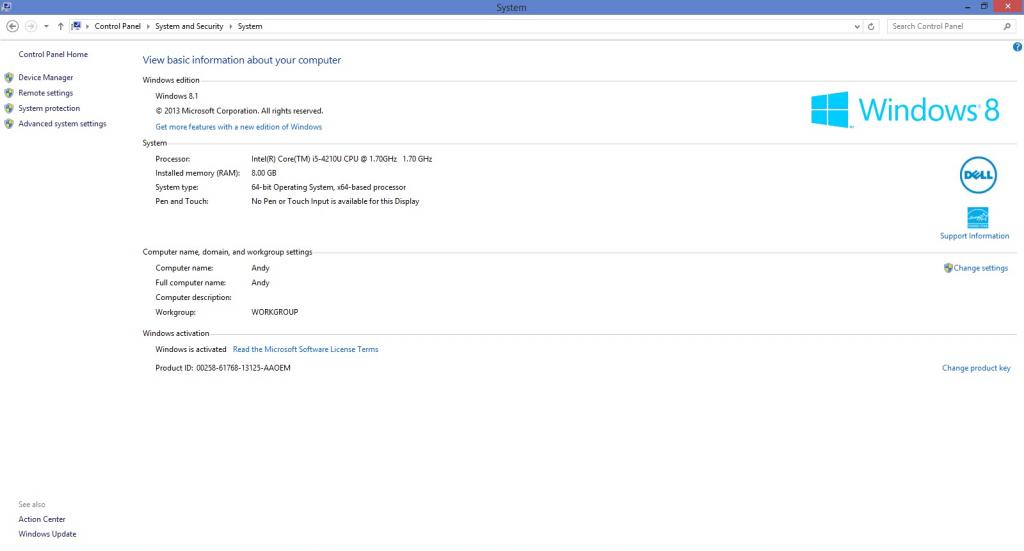Open Control Panel Home

coord(53,54)
